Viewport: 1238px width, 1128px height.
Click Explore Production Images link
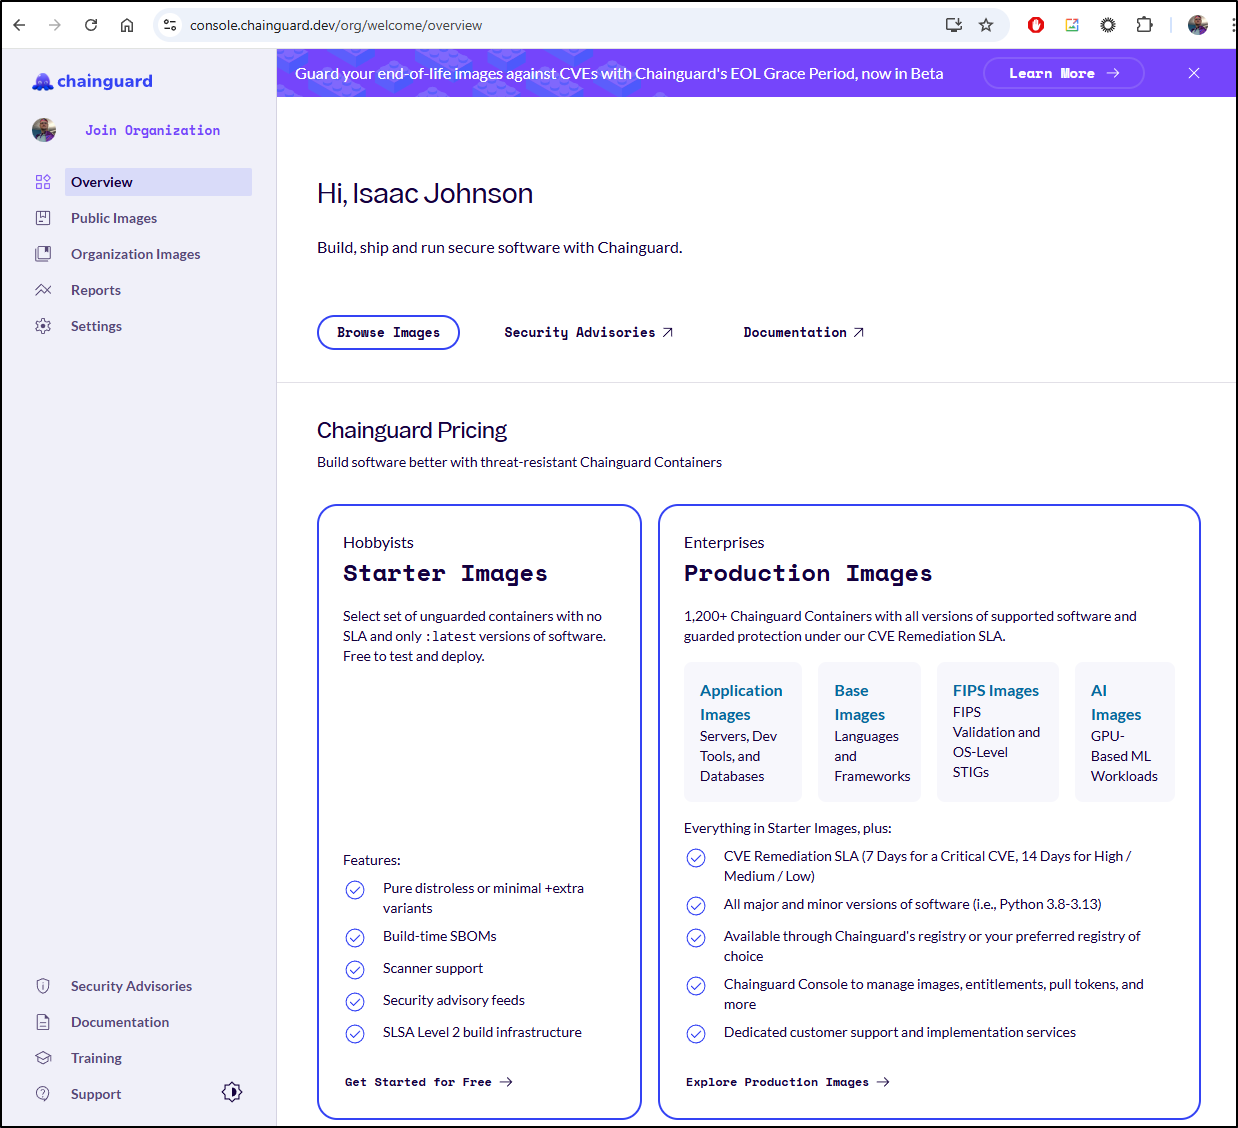tap(788, 1082)
